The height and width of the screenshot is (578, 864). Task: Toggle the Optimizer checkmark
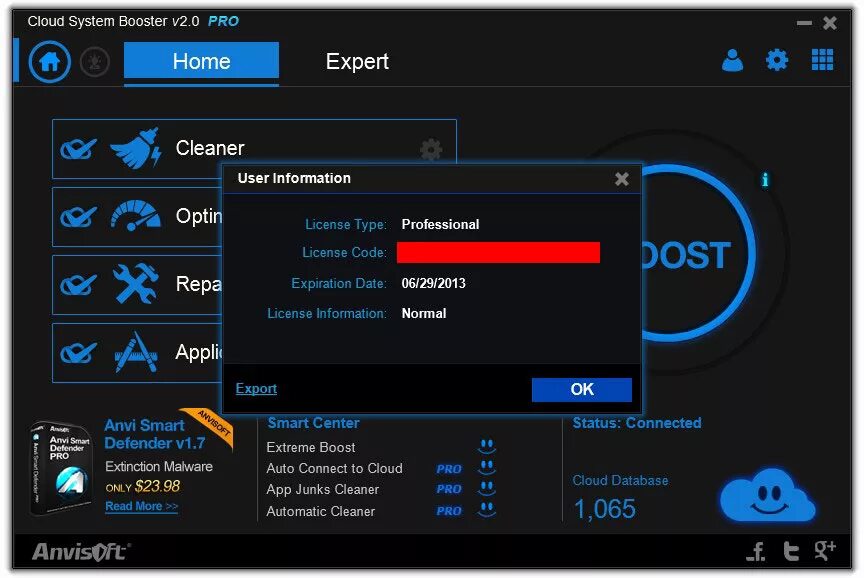[78, 217]
